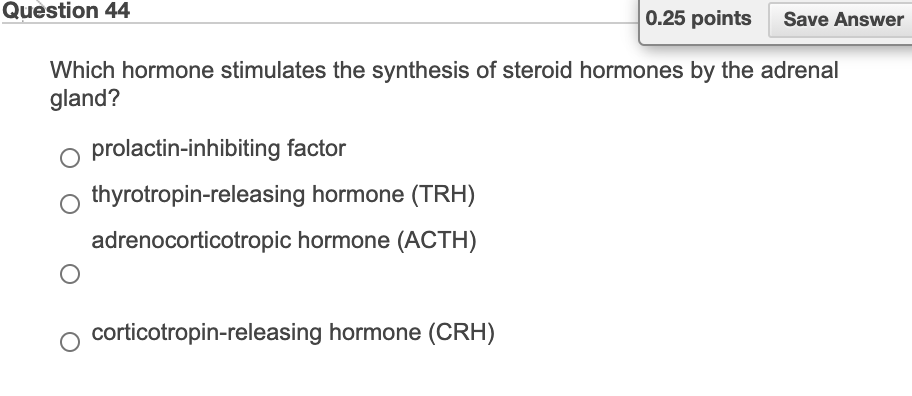This screenshot has height=396, width=912.
Task: Click the "(TRH)" abbreviation
Action: [443, 194]
